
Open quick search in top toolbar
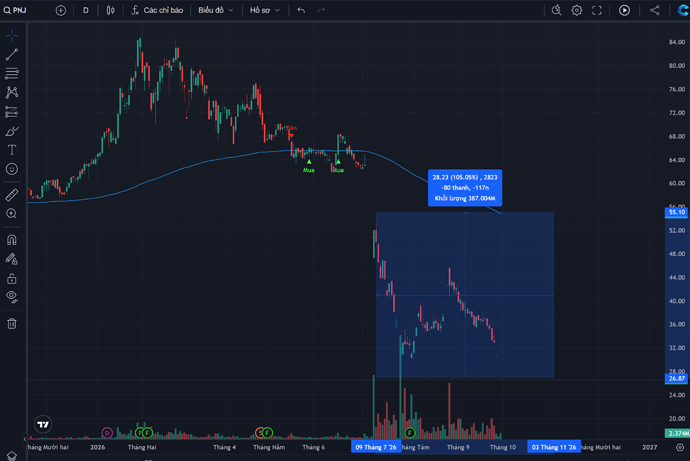[x=556, y=10]
